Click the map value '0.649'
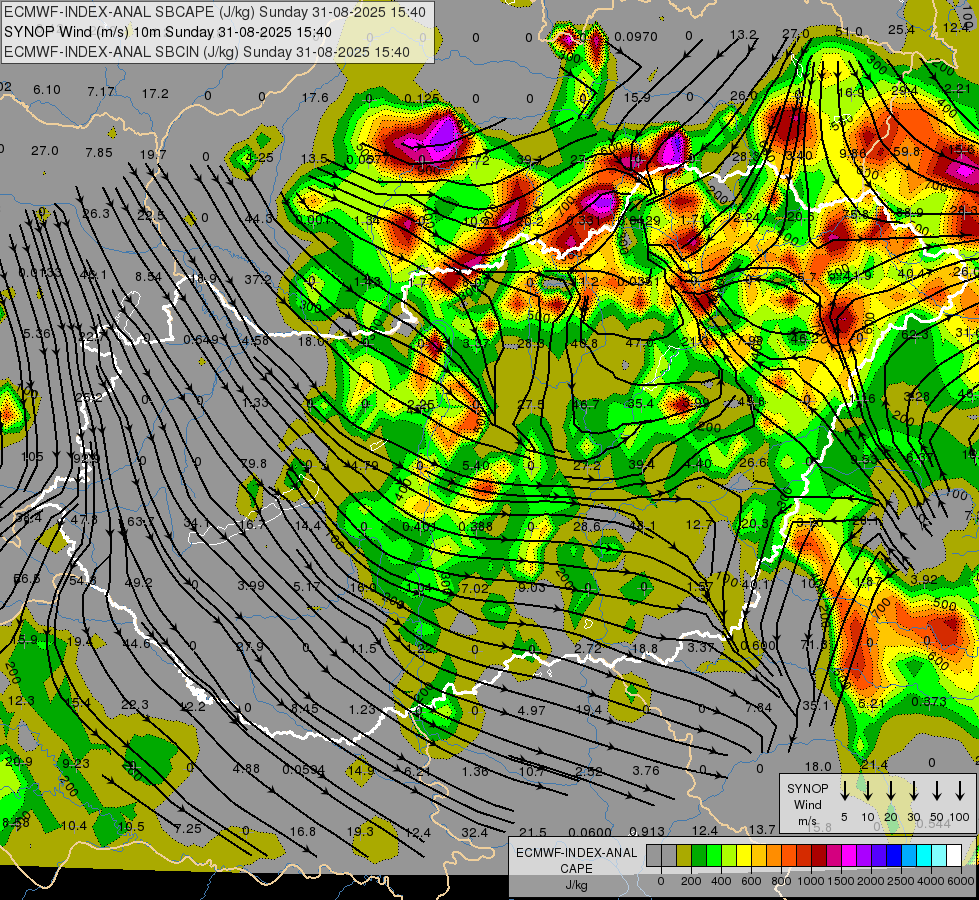The width and height of the screenshot is (979, 900). [x=201, y=340]
